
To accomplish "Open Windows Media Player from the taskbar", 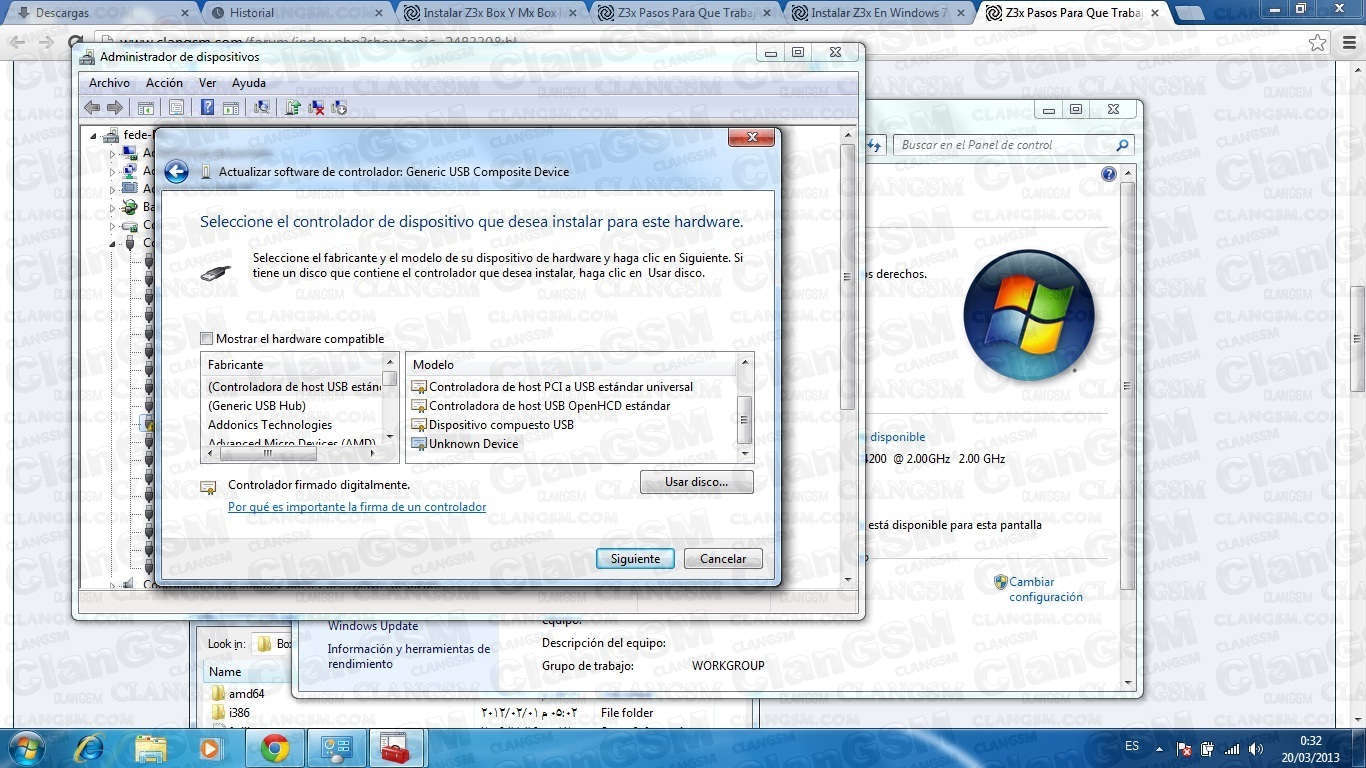I will 210,748.
